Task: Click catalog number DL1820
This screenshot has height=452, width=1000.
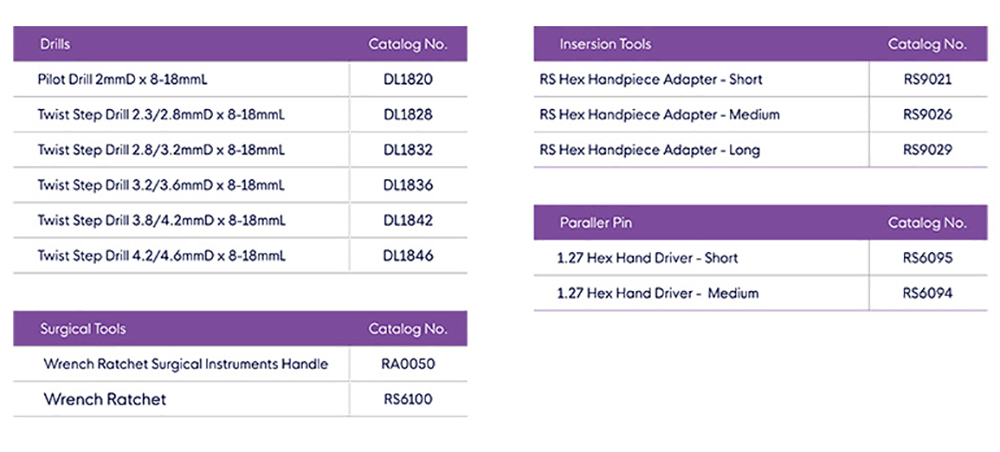Action: coord(408,80)
